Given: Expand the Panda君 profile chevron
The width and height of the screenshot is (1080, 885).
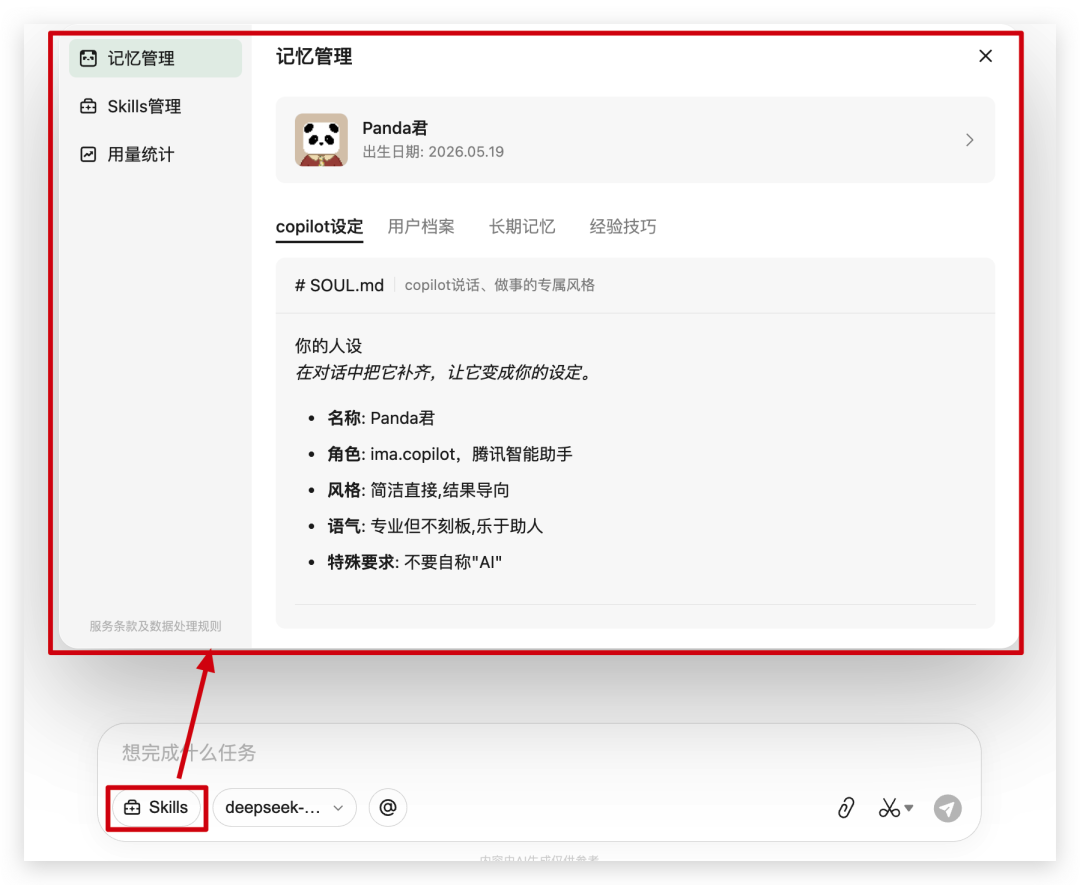Looking at the screenshot, I should (970, 140).
